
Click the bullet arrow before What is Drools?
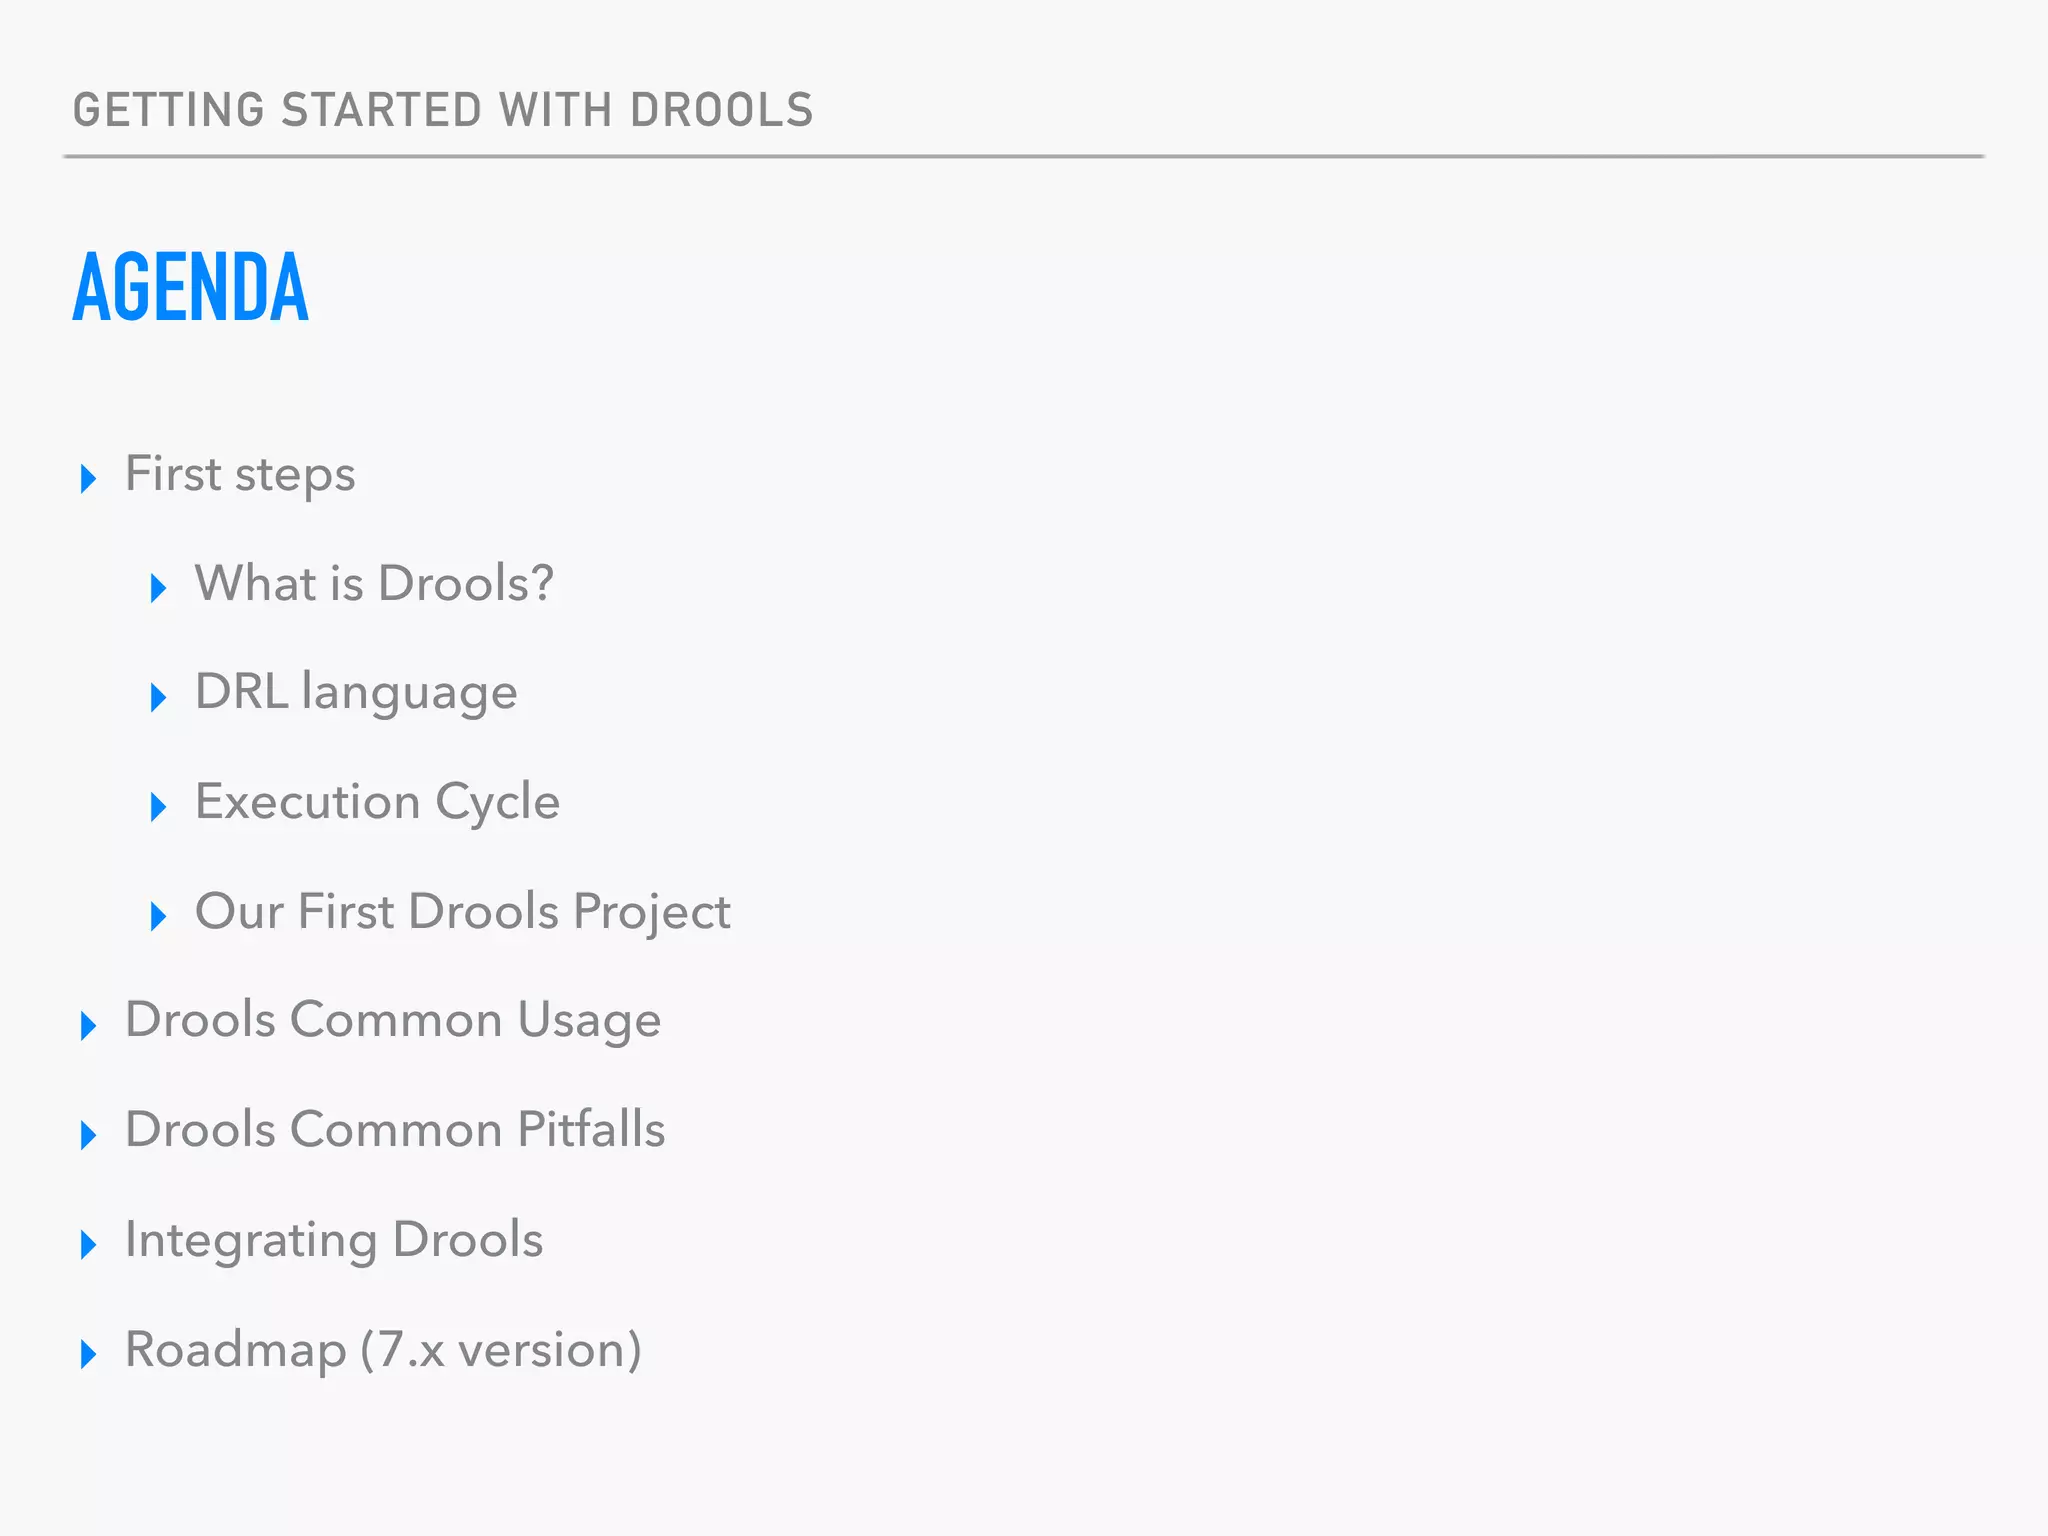(158, 588)
